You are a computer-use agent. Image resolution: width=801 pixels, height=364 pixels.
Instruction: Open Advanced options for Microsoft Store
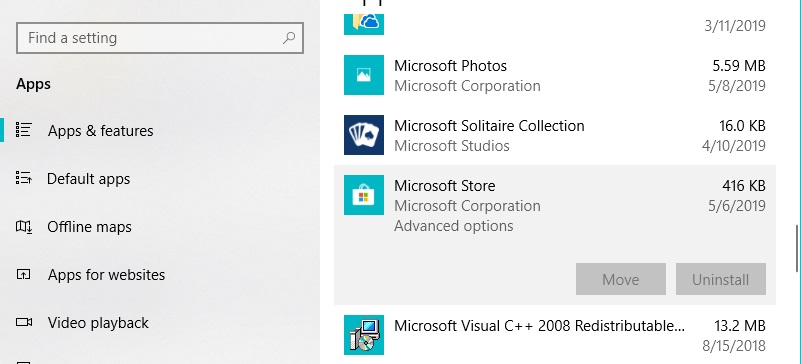[x=454, y=226]
